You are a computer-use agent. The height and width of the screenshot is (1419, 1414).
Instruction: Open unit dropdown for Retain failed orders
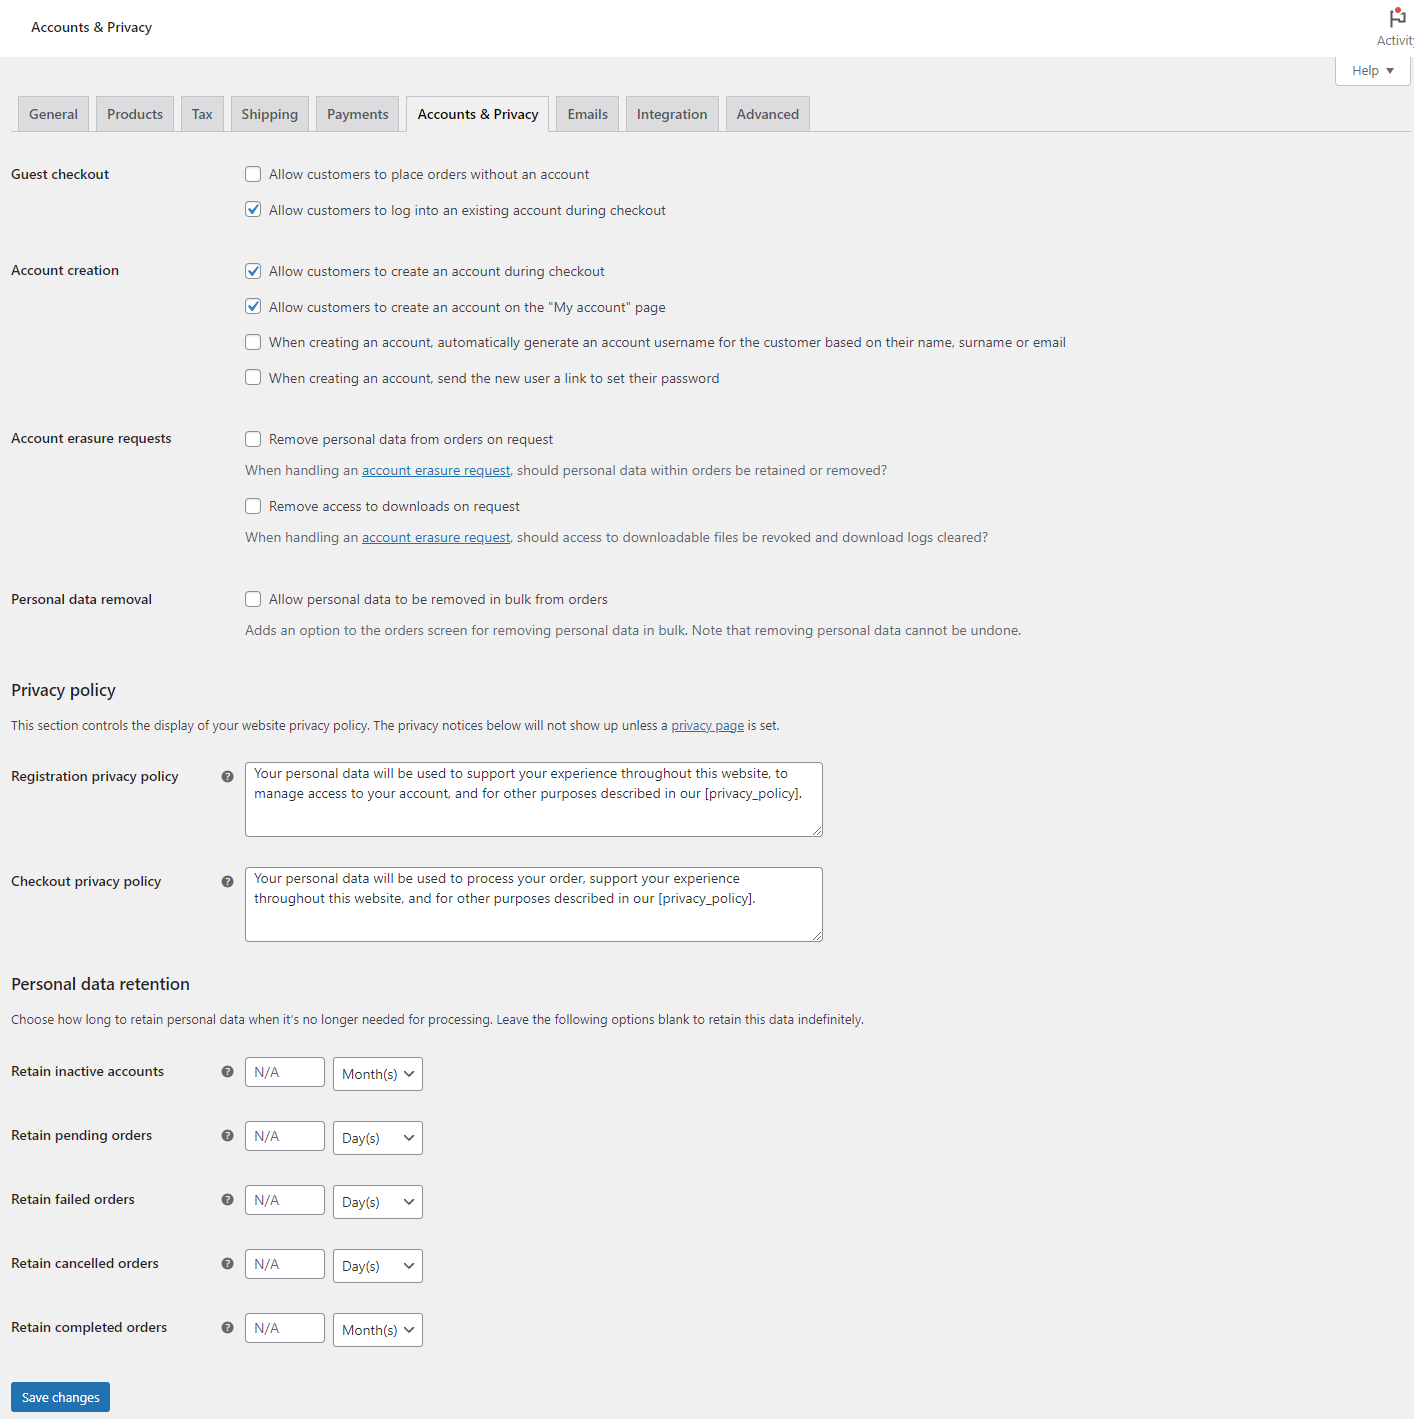pos(377,1202)
